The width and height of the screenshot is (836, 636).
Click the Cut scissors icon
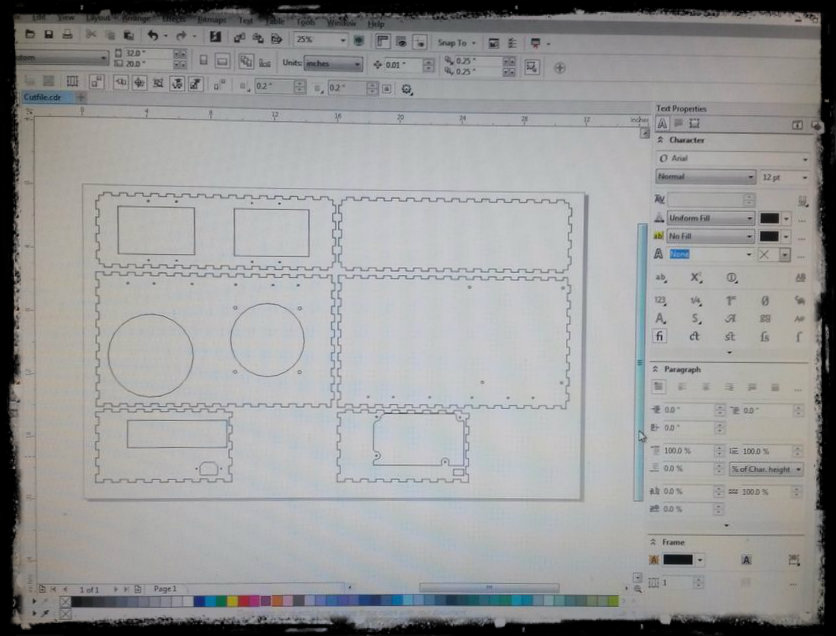coord(91,35)
